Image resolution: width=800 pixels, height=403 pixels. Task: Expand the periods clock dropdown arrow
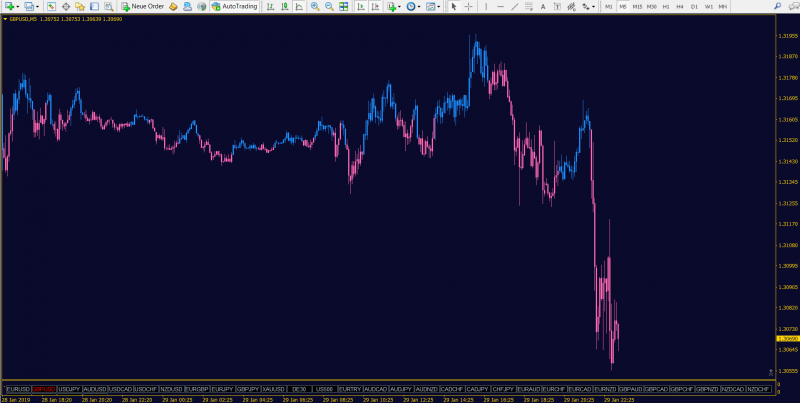coord(419,7)
